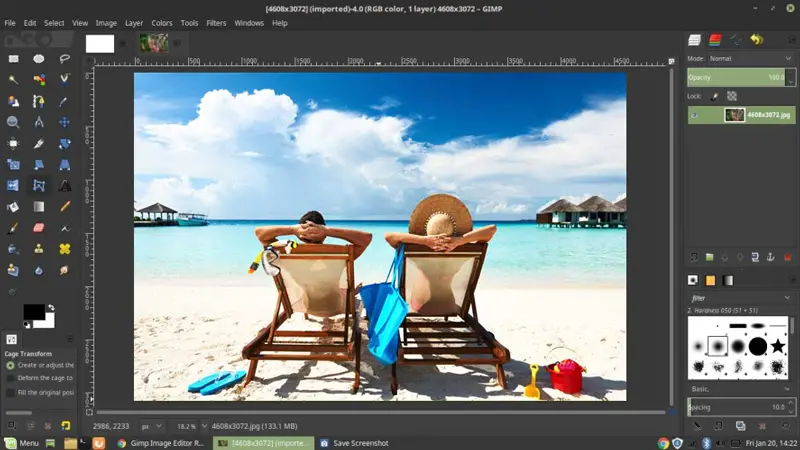800x450 pixels.
Task: Select the Rectangle Select tool
Action: click(x=14, y=59)
